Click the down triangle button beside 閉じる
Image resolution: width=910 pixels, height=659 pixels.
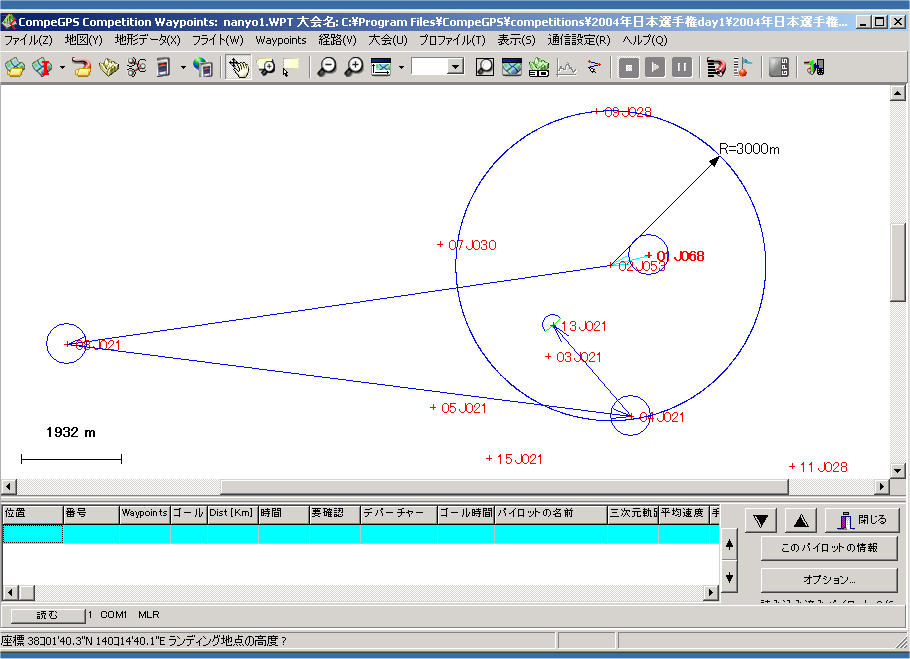coord(761,520)
